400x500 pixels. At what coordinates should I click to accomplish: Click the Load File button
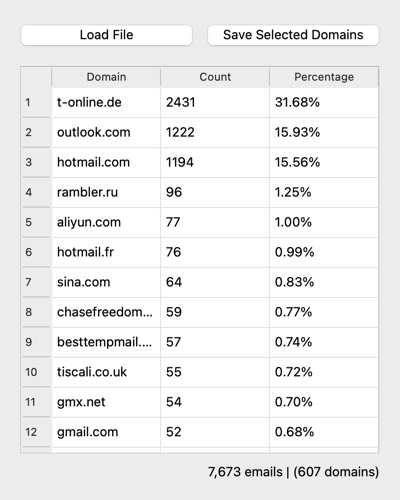click(x=106, y=35)
